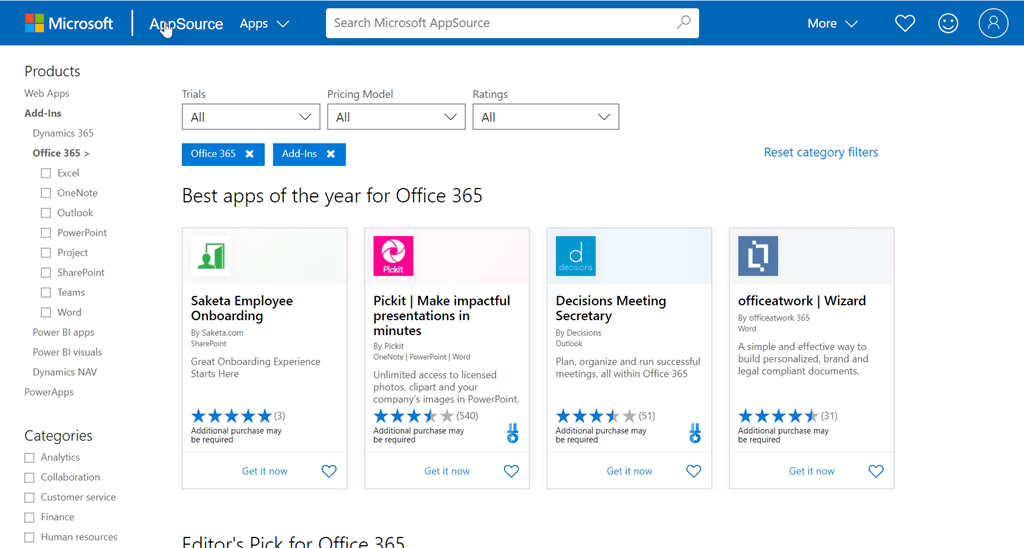Check the OneNote product filter
Viewport: 1024px width, 548px height.
pyautogui.click(x=46, y=193)
